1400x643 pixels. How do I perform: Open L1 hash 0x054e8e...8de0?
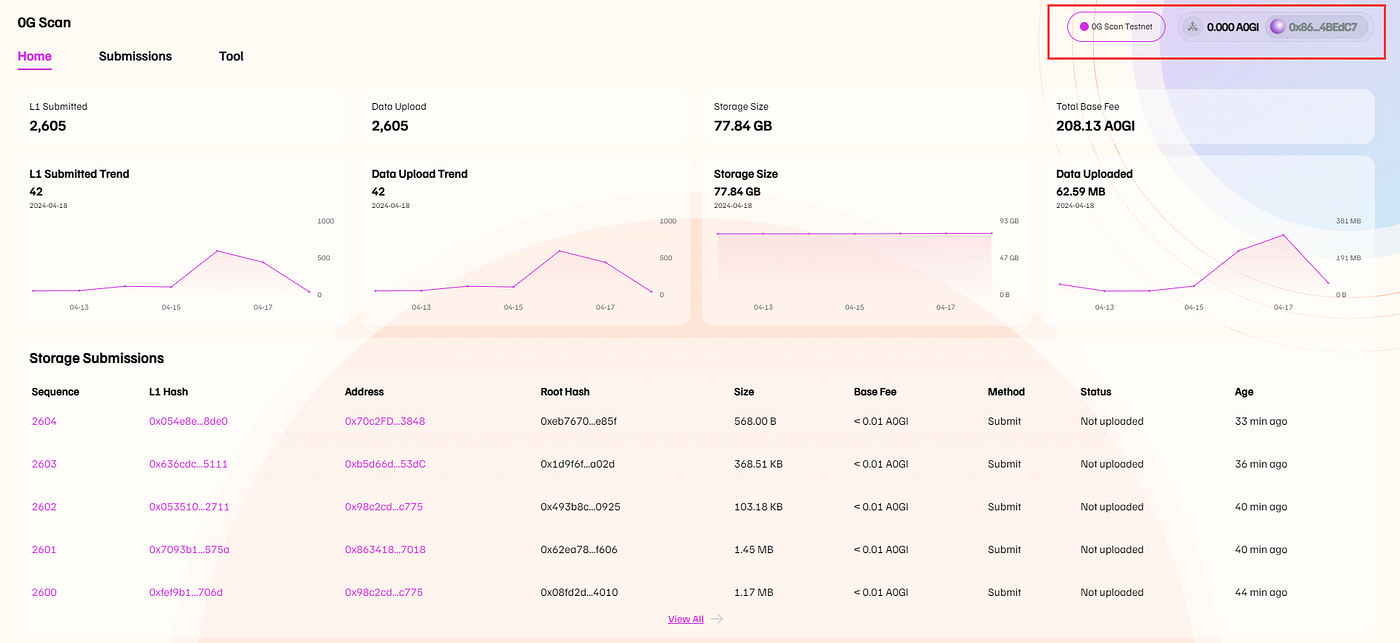pos(188,421)
